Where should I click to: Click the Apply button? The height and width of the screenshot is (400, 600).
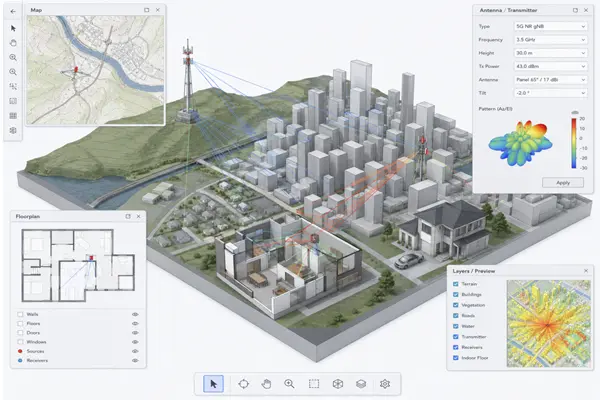tap(563, 183)
